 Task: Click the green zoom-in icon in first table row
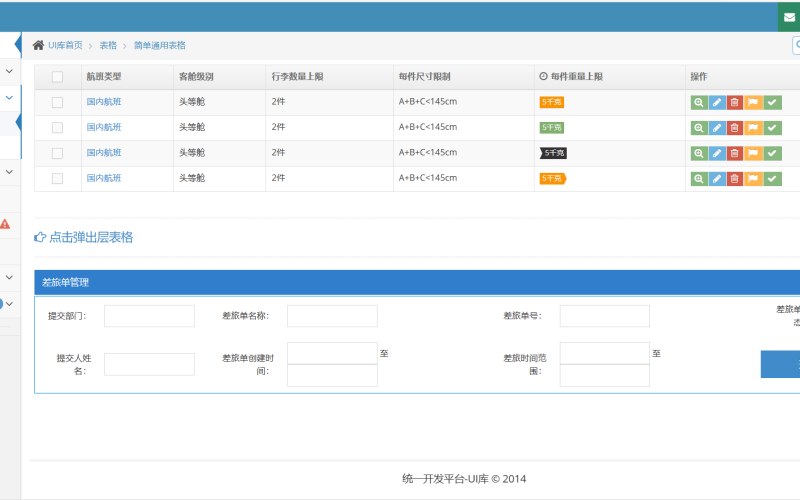(x=699, y=102)
